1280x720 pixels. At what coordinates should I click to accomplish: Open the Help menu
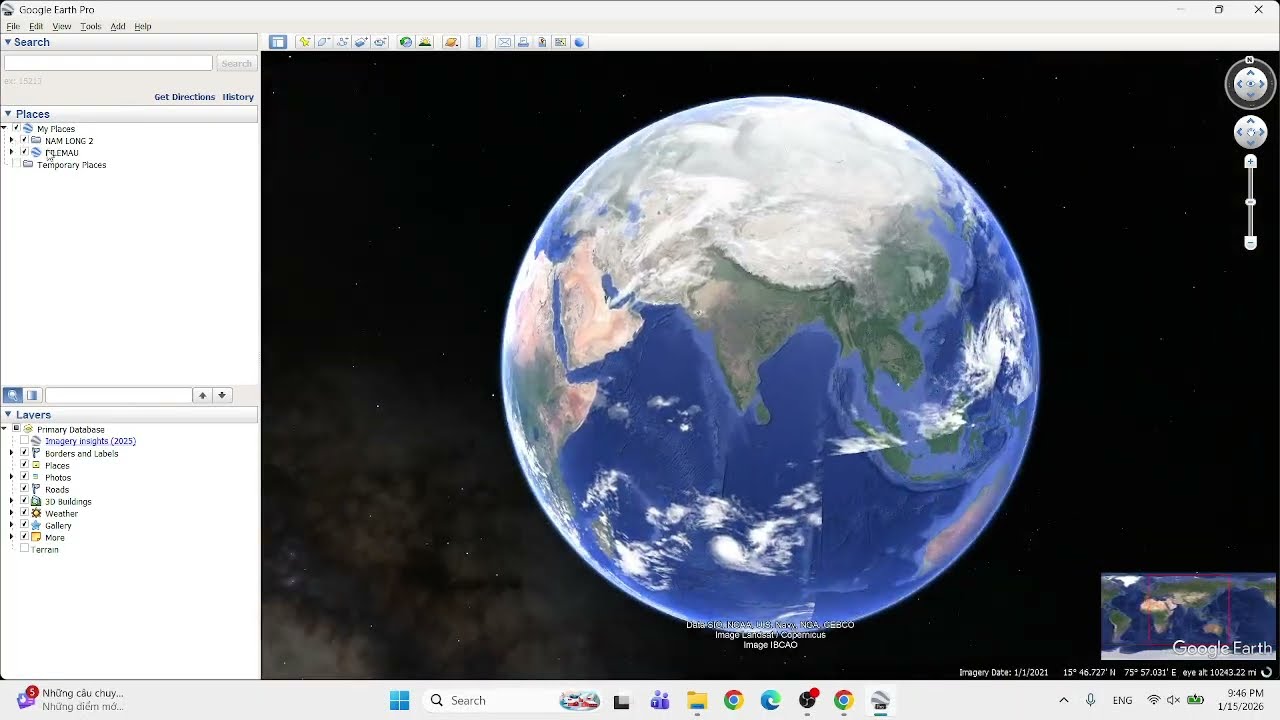[x=143, y=26]
